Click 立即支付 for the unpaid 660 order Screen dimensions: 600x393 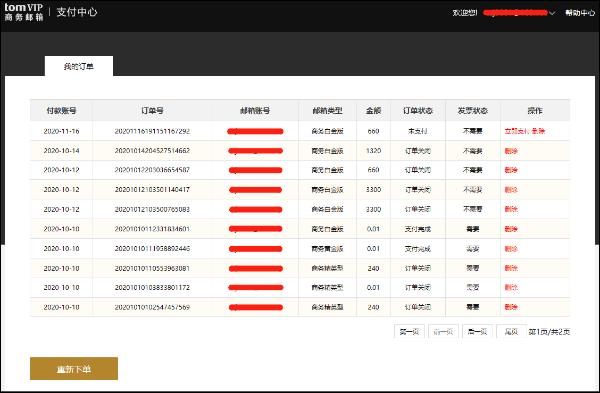[x=517, y=131]
